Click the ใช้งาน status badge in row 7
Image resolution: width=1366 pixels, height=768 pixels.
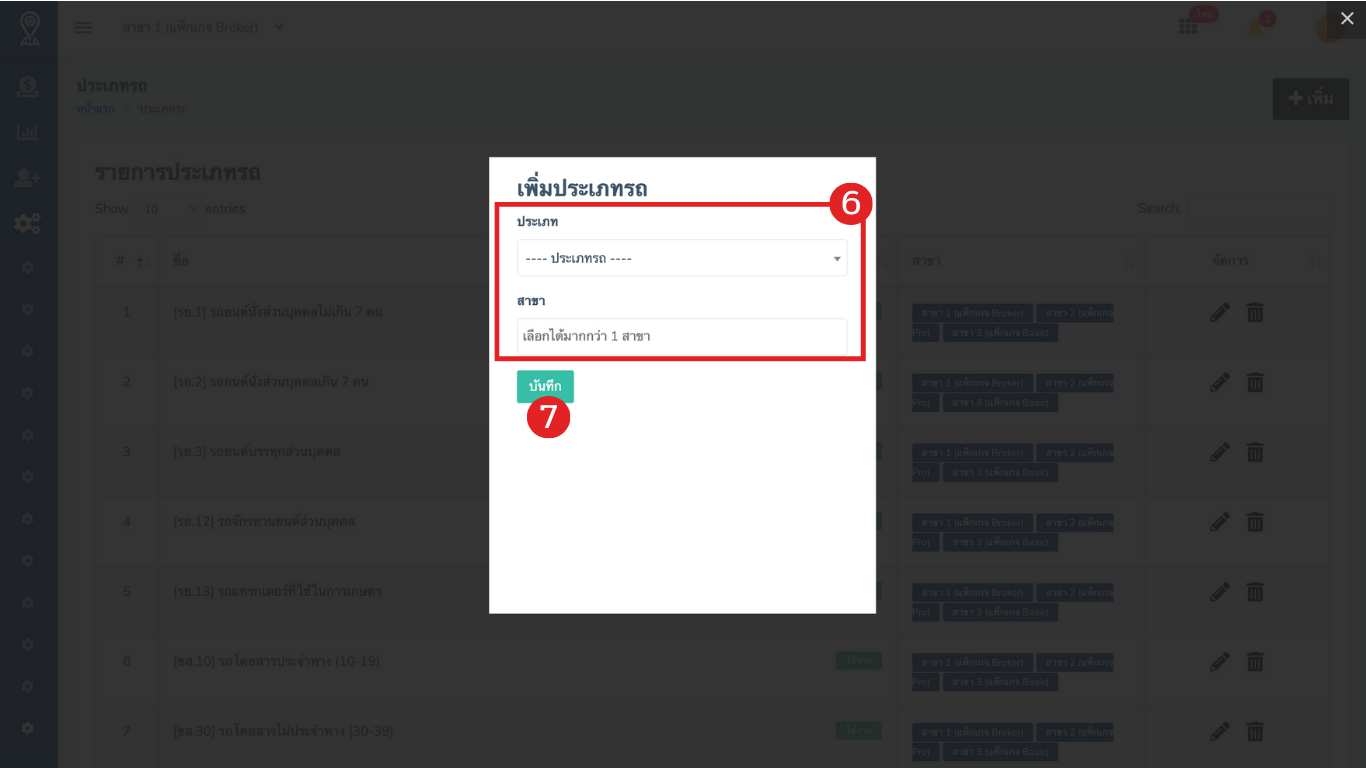pyautogui.click(x=859, y=731)
